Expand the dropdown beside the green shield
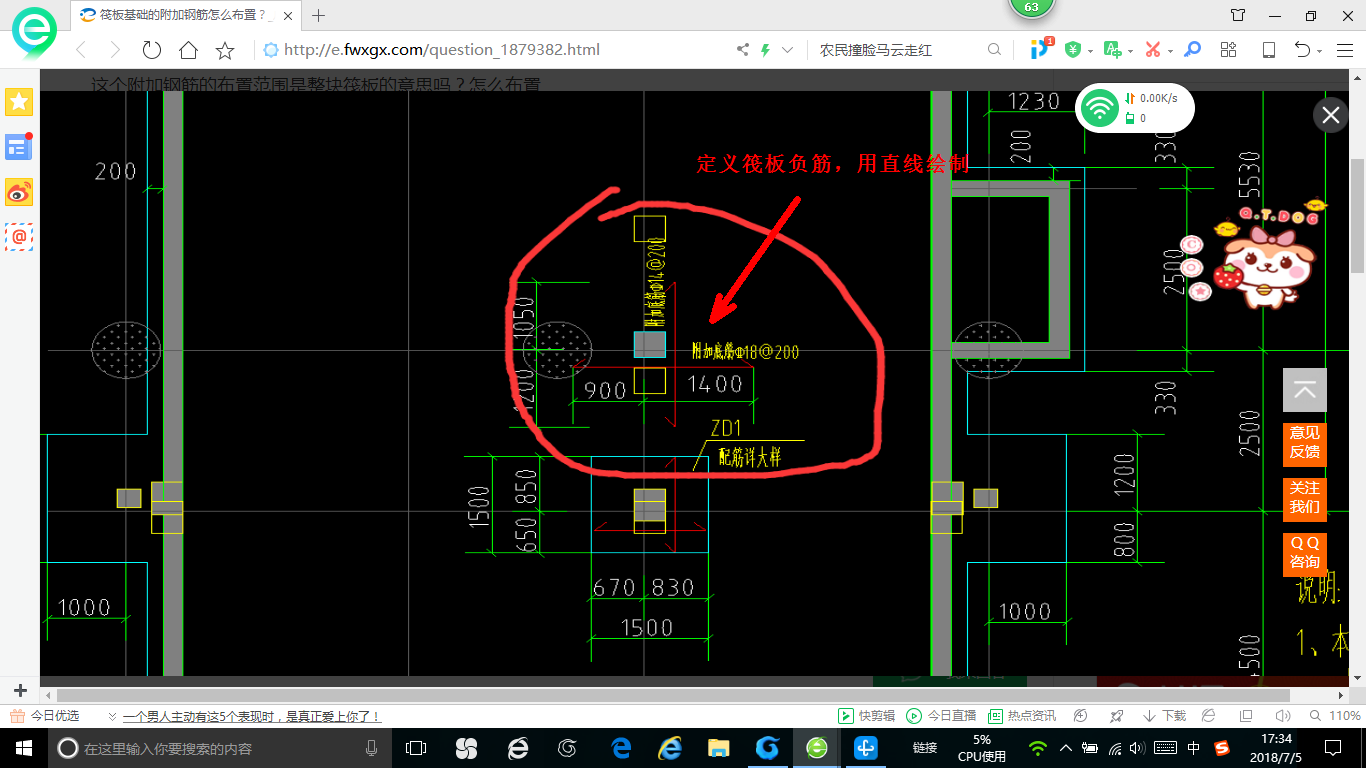The height and width of the screenshot is (768, 1366). tap(1090, 51)
